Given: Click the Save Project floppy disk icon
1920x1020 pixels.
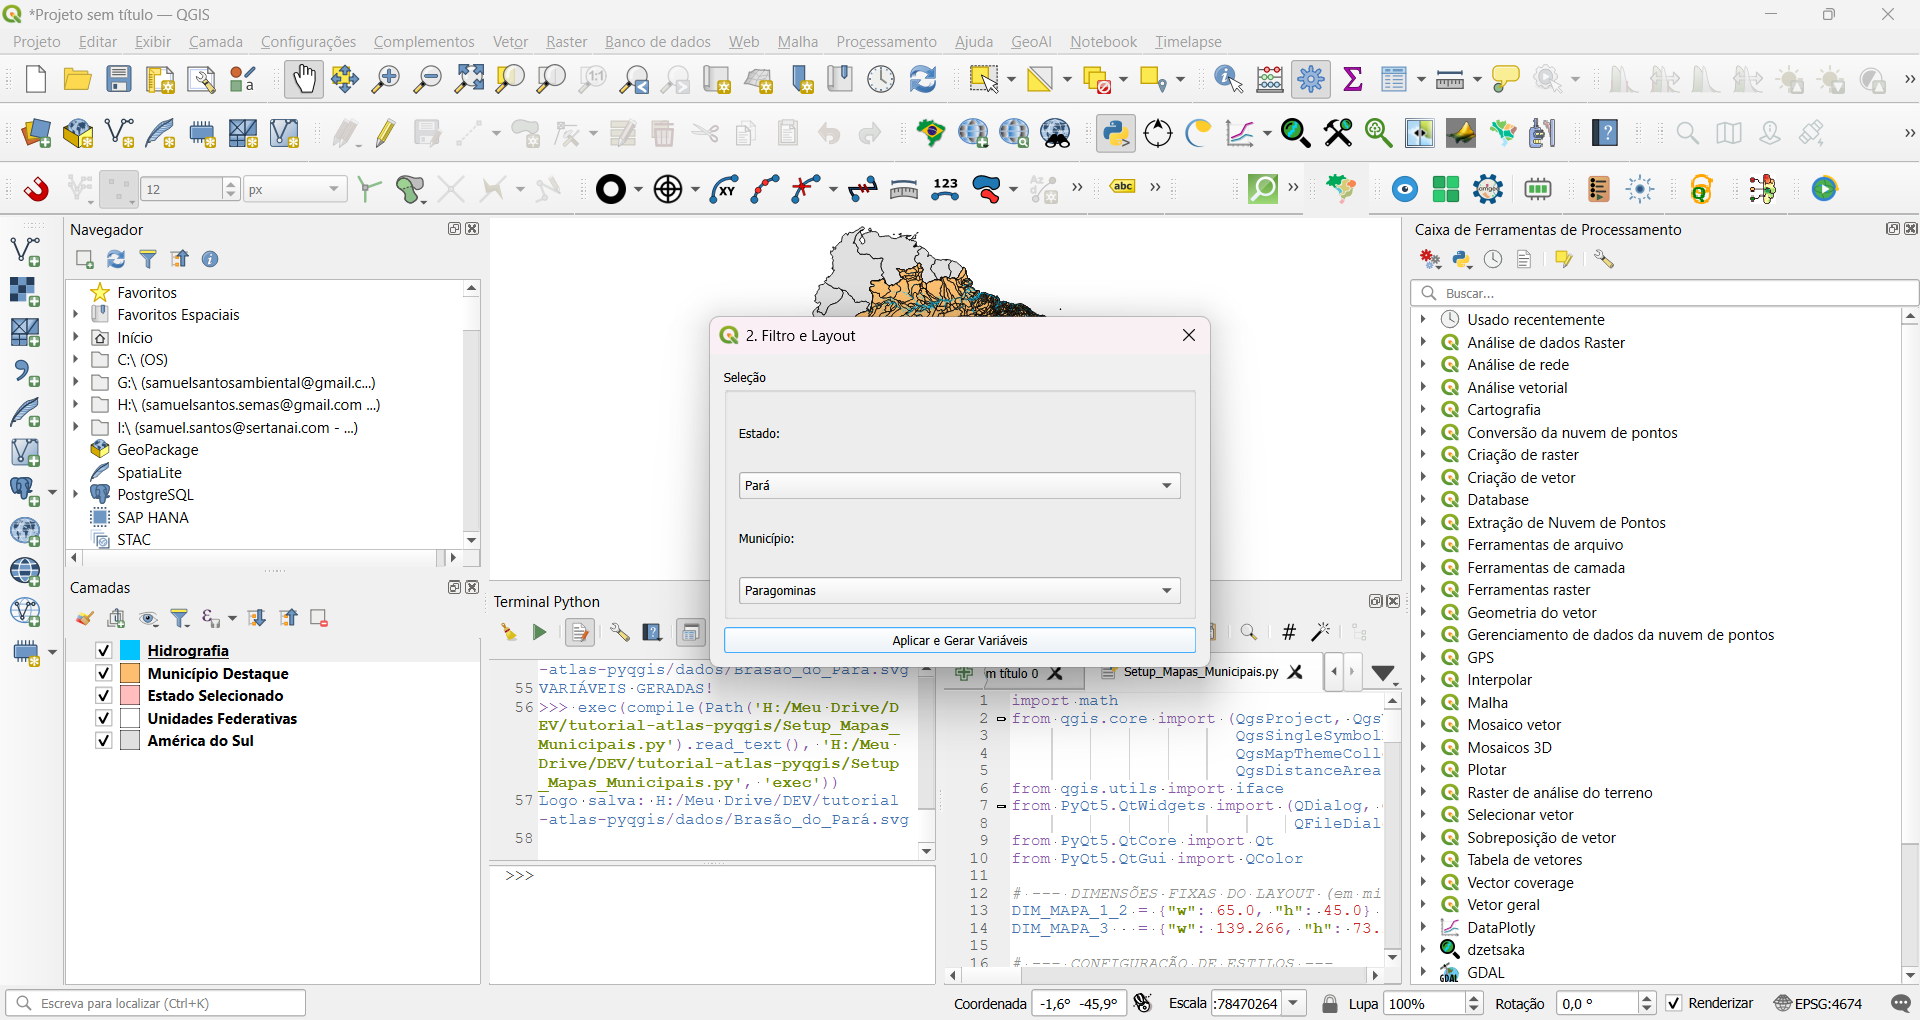Looking at the screenshot, I should (x=119, y=79).
